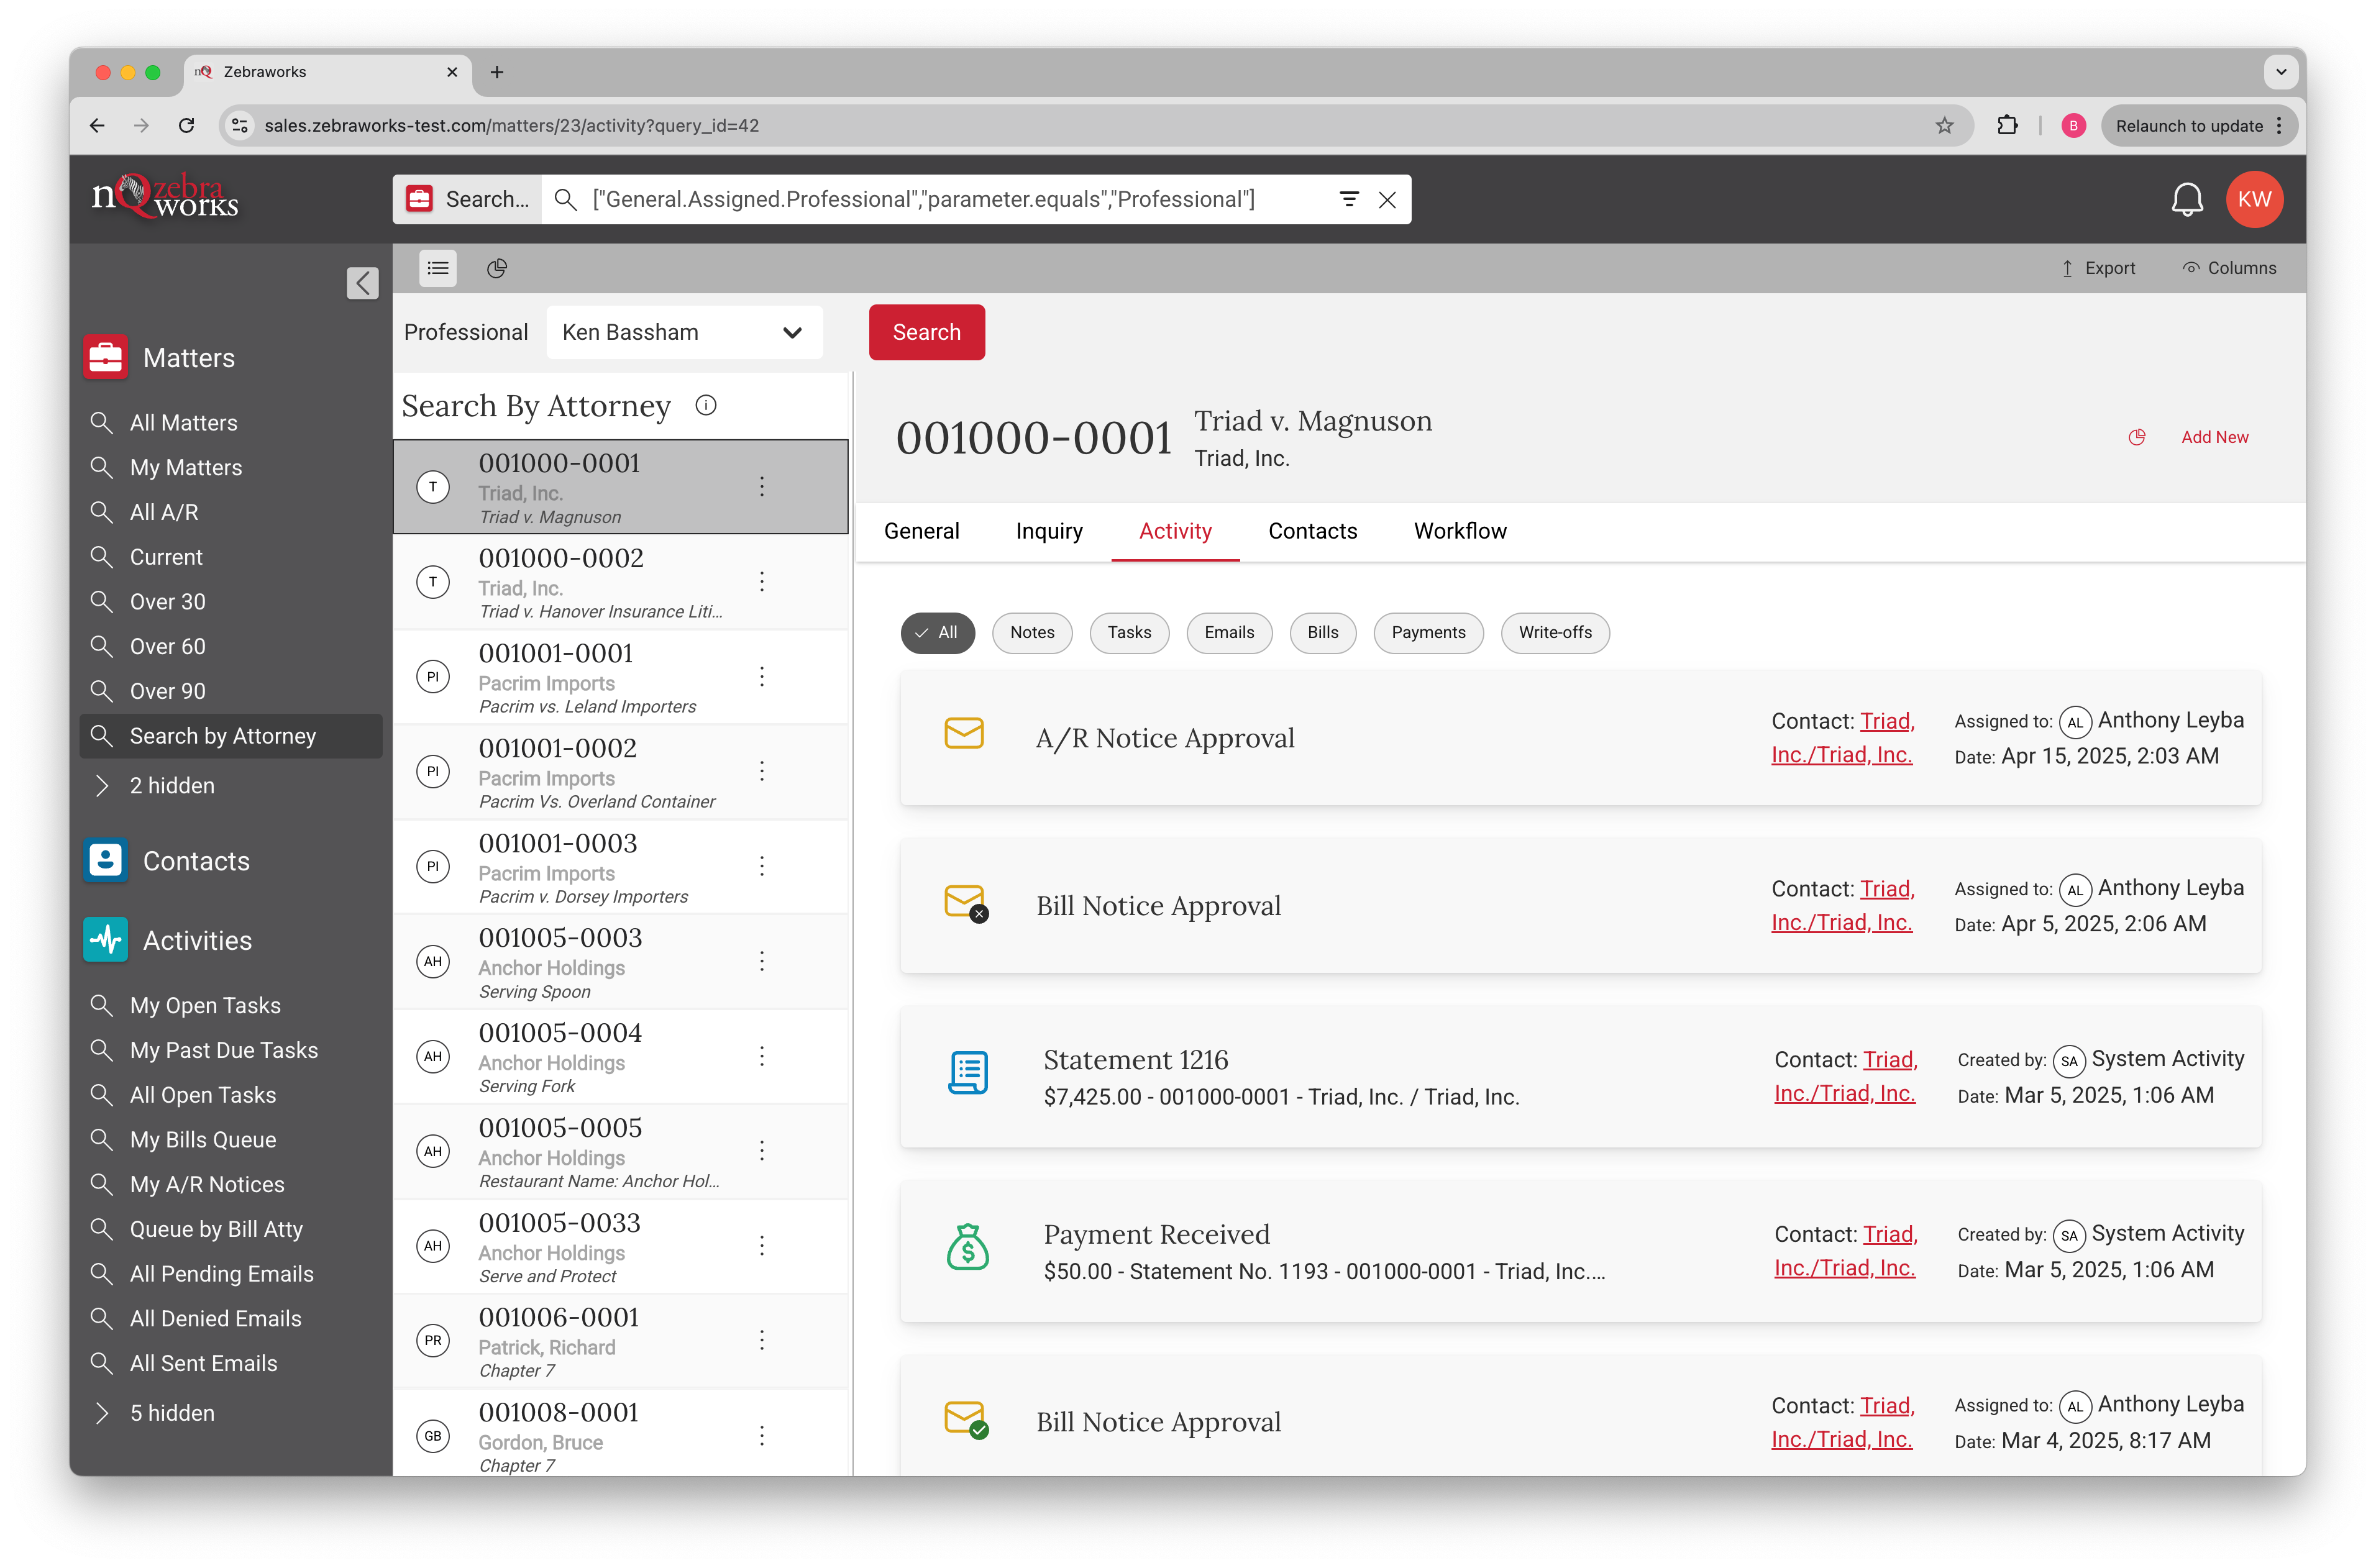This screenshot has height=1568, width=2376.
Task: Click the Add New link
Action: click(x=2214, y=437)
